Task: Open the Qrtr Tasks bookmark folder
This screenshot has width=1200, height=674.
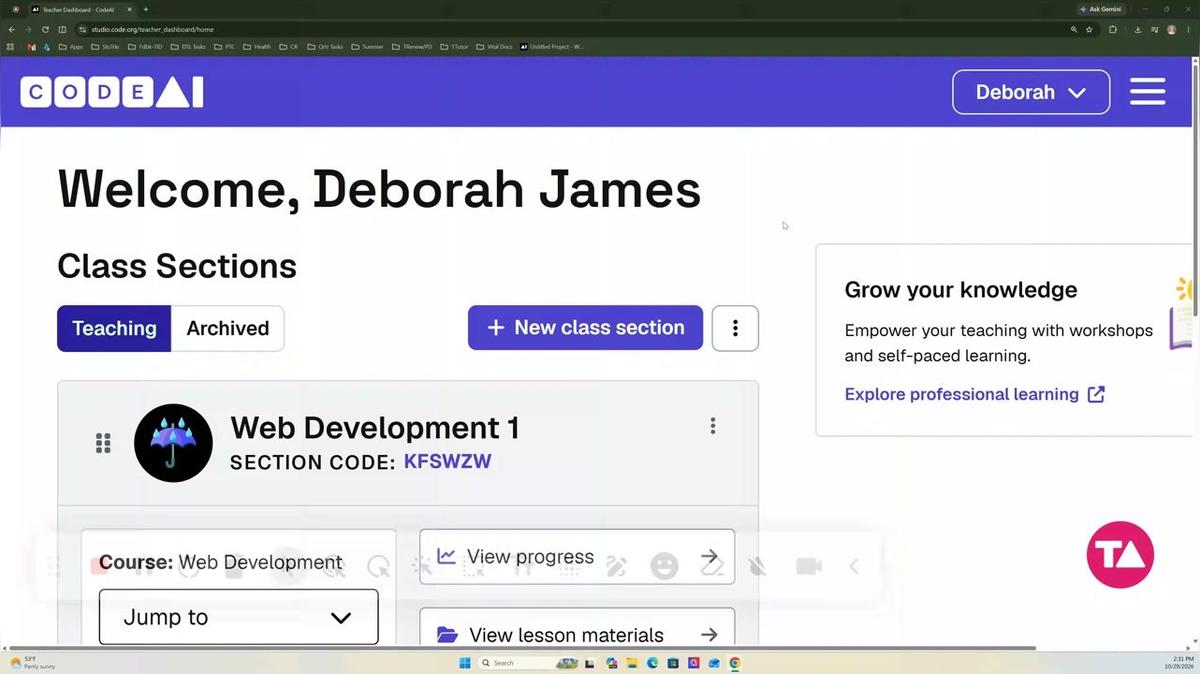Action: point(324,46)
